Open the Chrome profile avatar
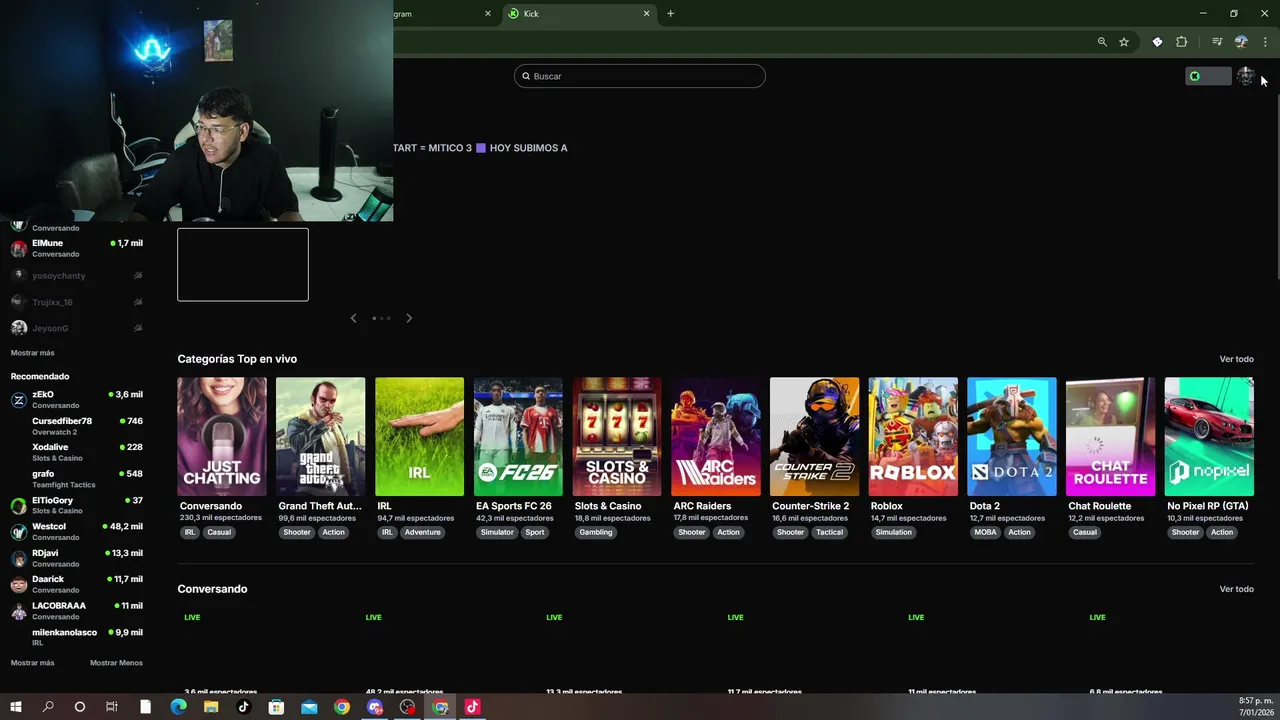The image size is (1280, 720). coord(1241,42)
